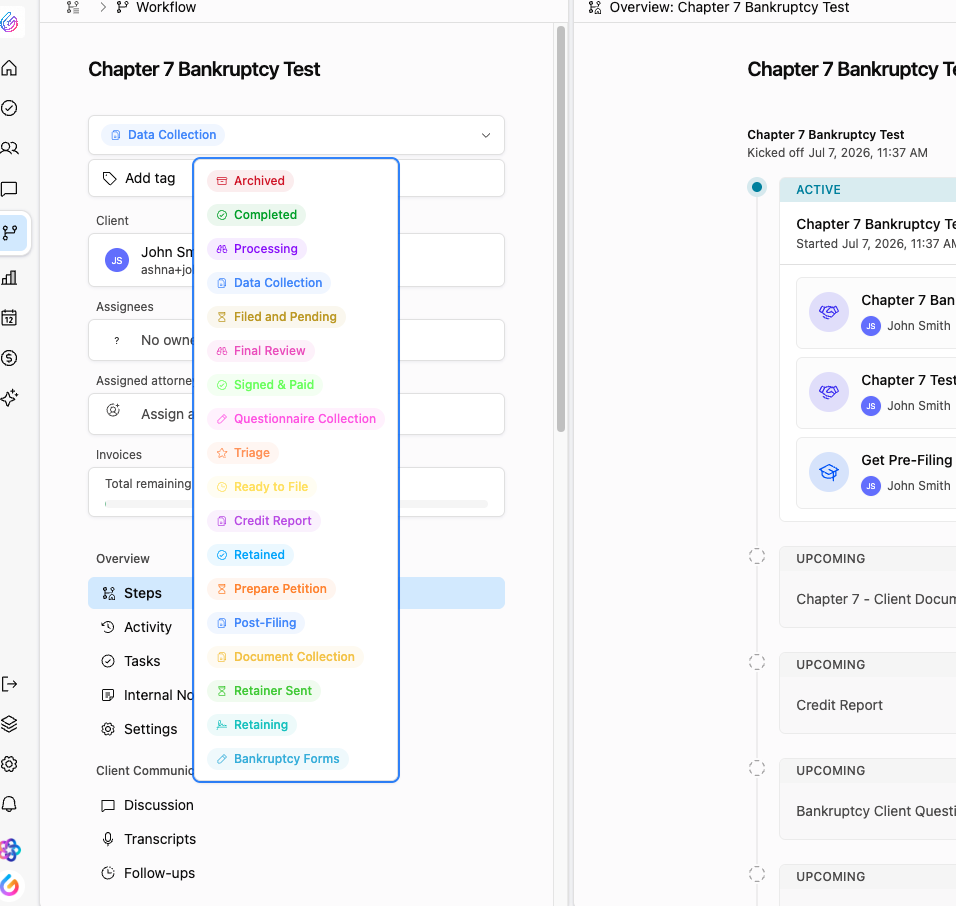
Task: Click the logout arrow icon in the sidebar
Action: coord(9,684)
